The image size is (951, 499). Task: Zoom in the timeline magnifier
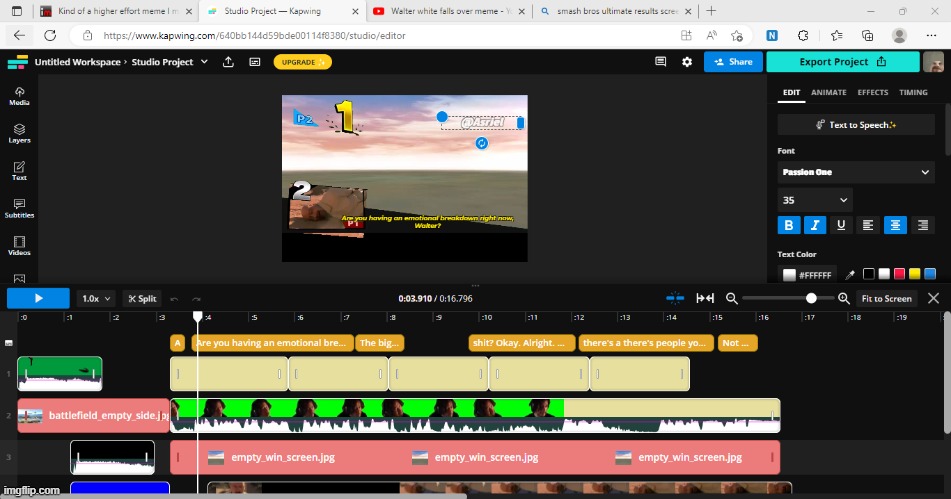844,298
